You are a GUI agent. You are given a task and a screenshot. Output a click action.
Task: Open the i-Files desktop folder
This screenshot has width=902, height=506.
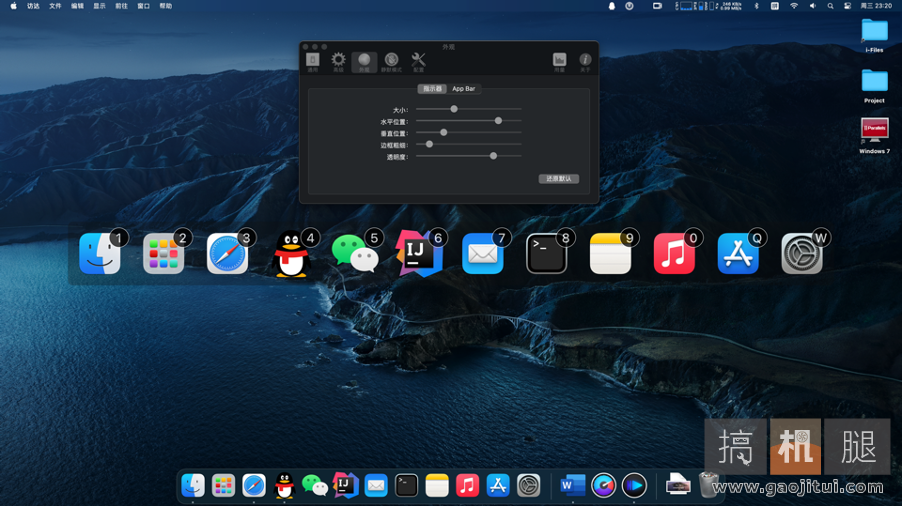click(x=874, y=35)
